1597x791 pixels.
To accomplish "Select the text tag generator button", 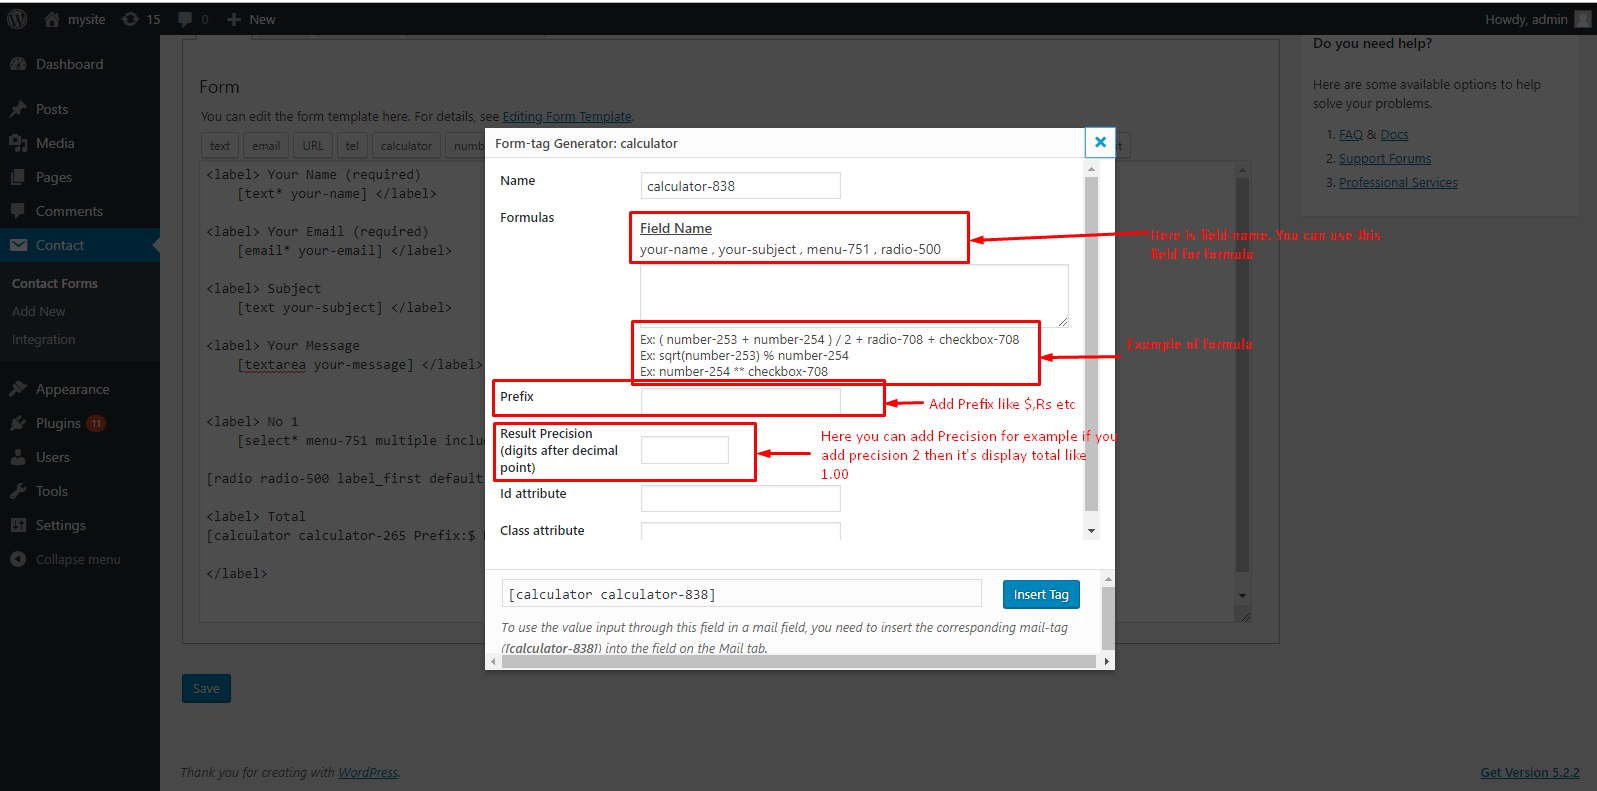I will (x=220, y=146).
